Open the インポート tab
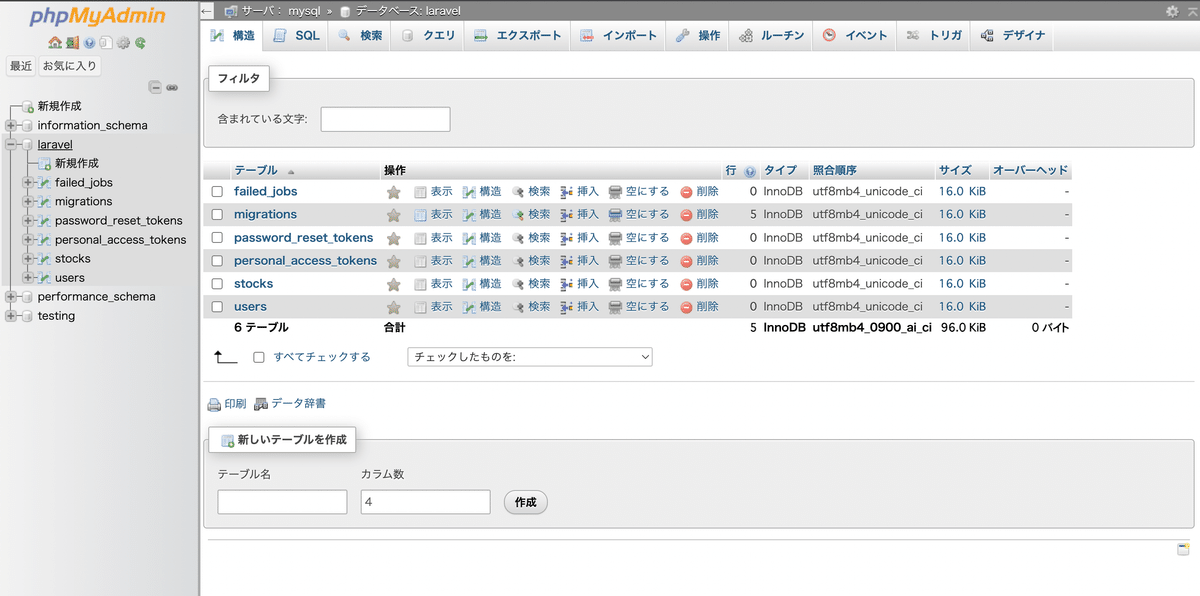This screenshot has height=596, width=1200. point(618,36)
